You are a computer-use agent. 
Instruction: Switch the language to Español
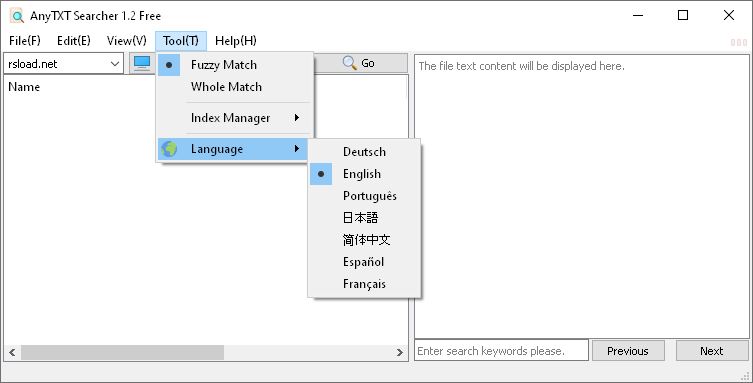(364, 262)
